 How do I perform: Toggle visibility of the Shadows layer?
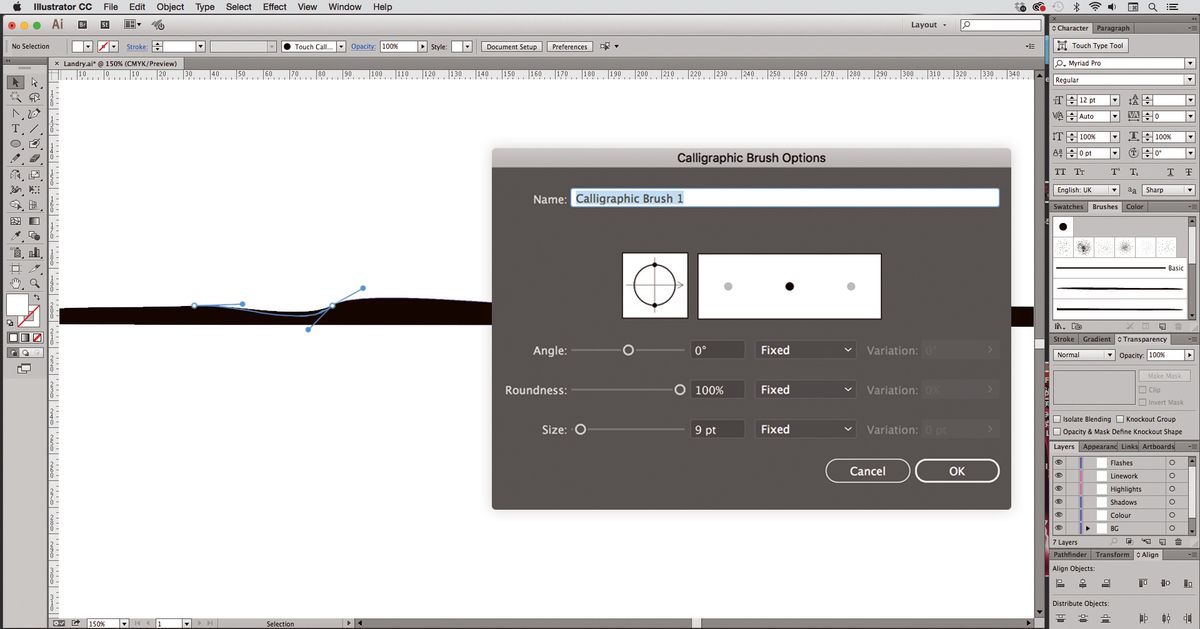click(1059, 501)
